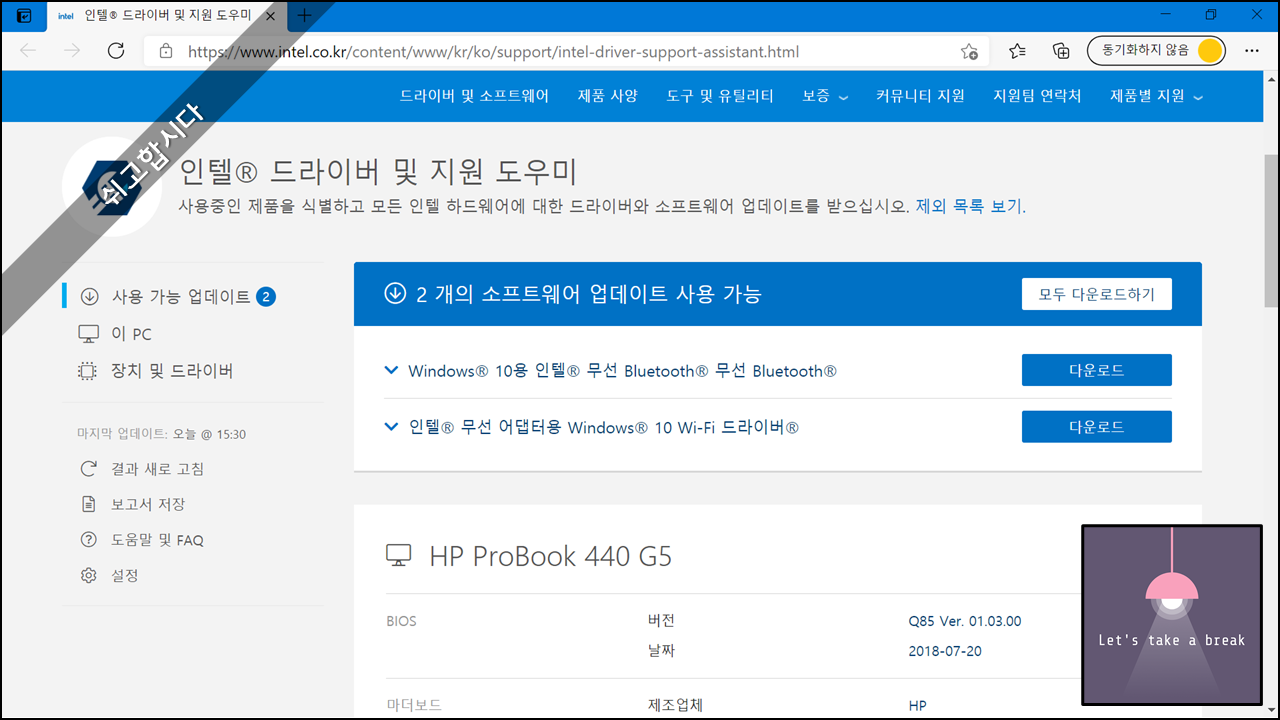Click the monitor icon next to HP ProBook

(x=399, y=556)
